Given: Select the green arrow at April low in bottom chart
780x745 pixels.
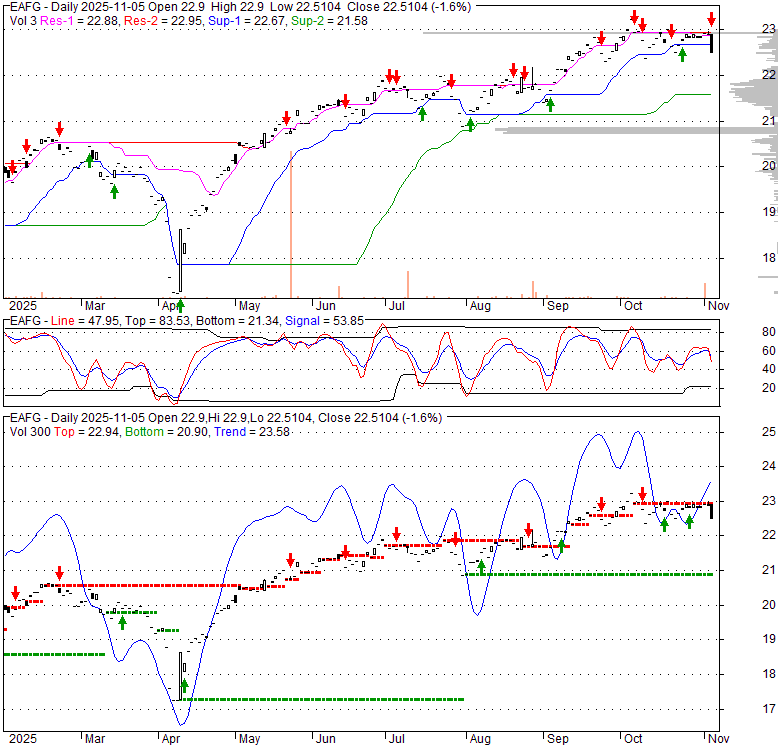Looking at the screenshot, I should click(x=184, y=685).
